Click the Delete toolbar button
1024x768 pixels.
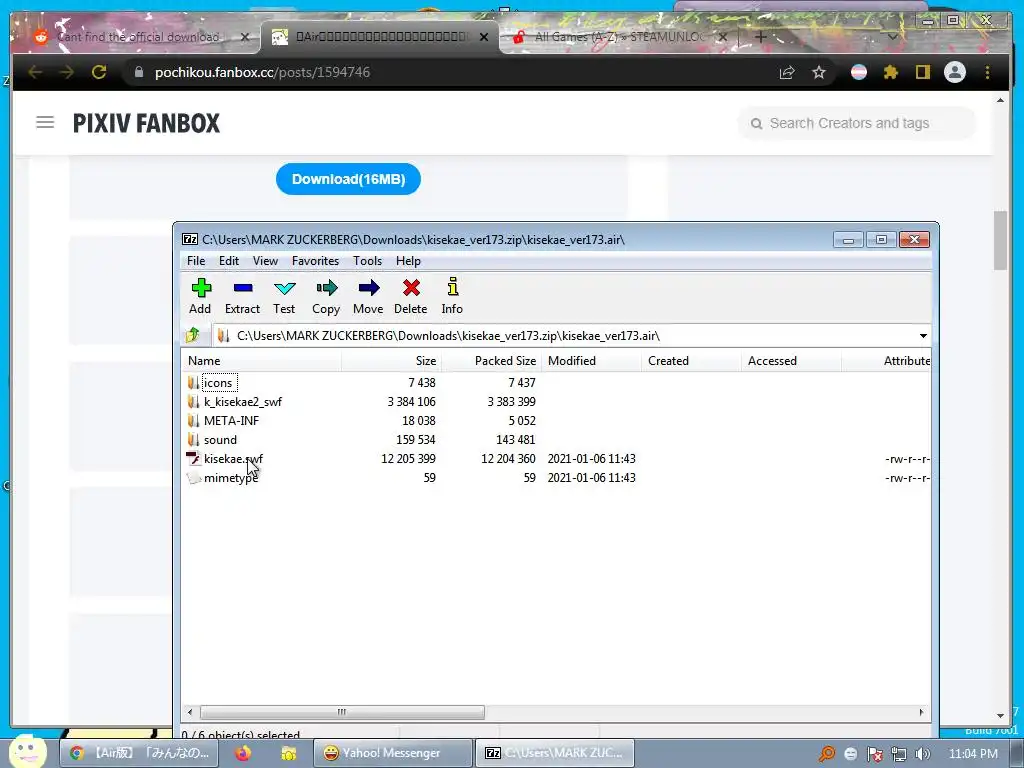point(411,296)
